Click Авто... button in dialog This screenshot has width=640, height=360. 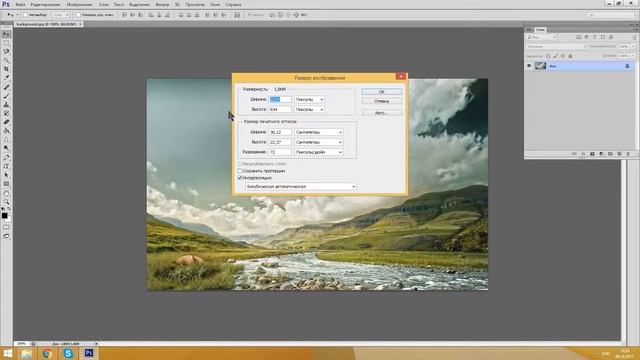point(382,113)
